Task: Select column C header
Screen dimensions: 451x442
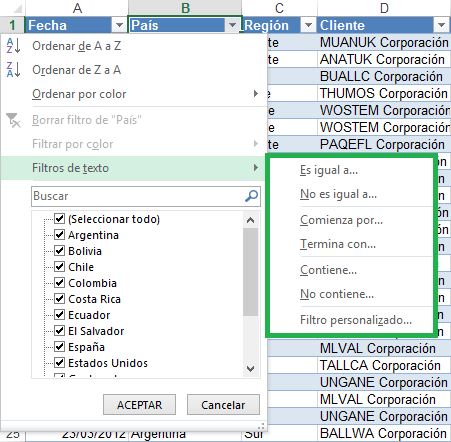Action: pyautogui.click(x=279, y=8)
